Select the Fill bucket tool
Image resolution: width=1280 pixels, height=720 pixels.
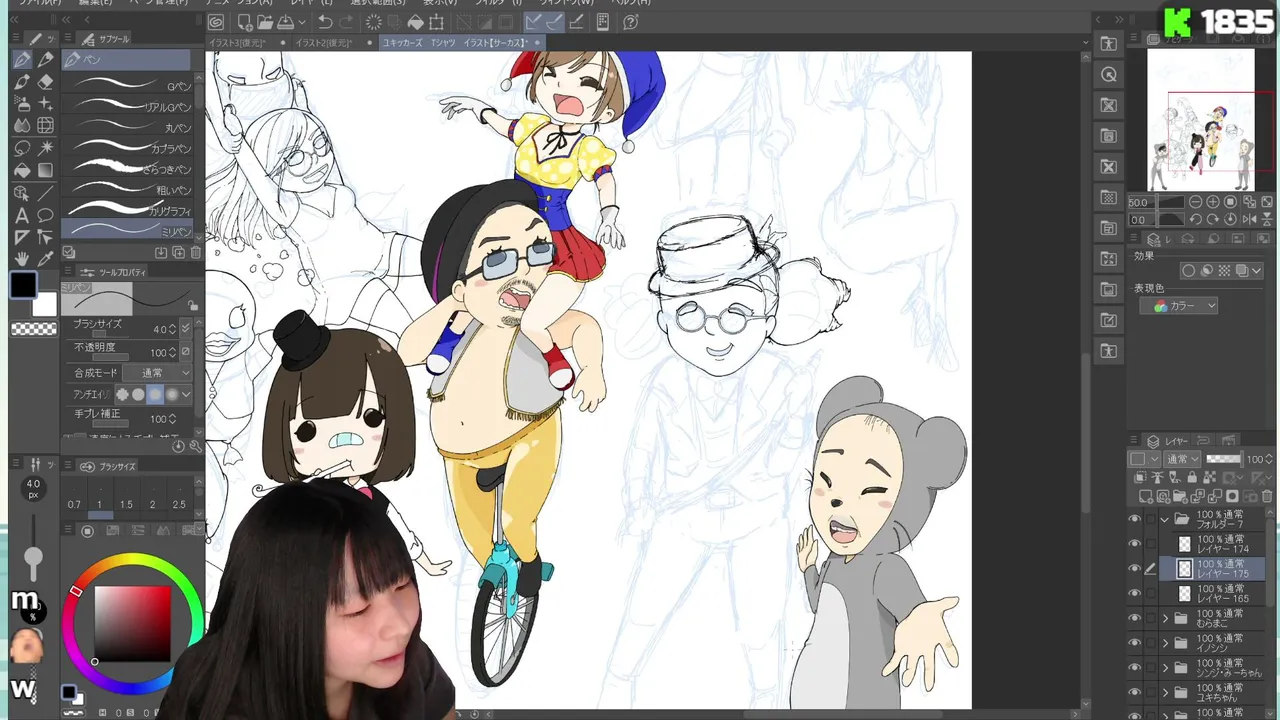(22, 170)
